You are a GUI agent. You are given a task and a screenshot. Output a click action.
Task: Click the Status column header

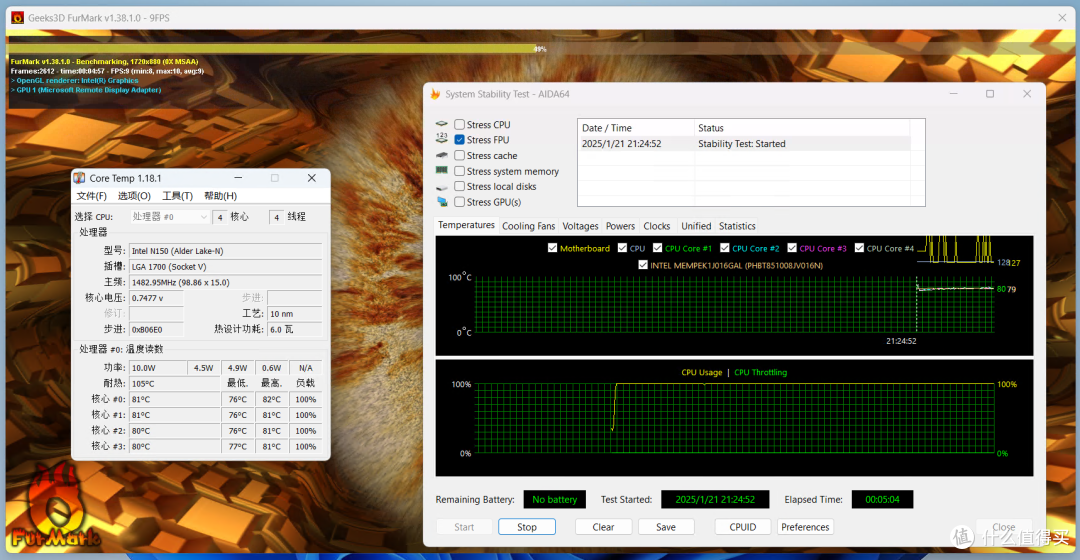pyautogui.click(x=802, y=128)
